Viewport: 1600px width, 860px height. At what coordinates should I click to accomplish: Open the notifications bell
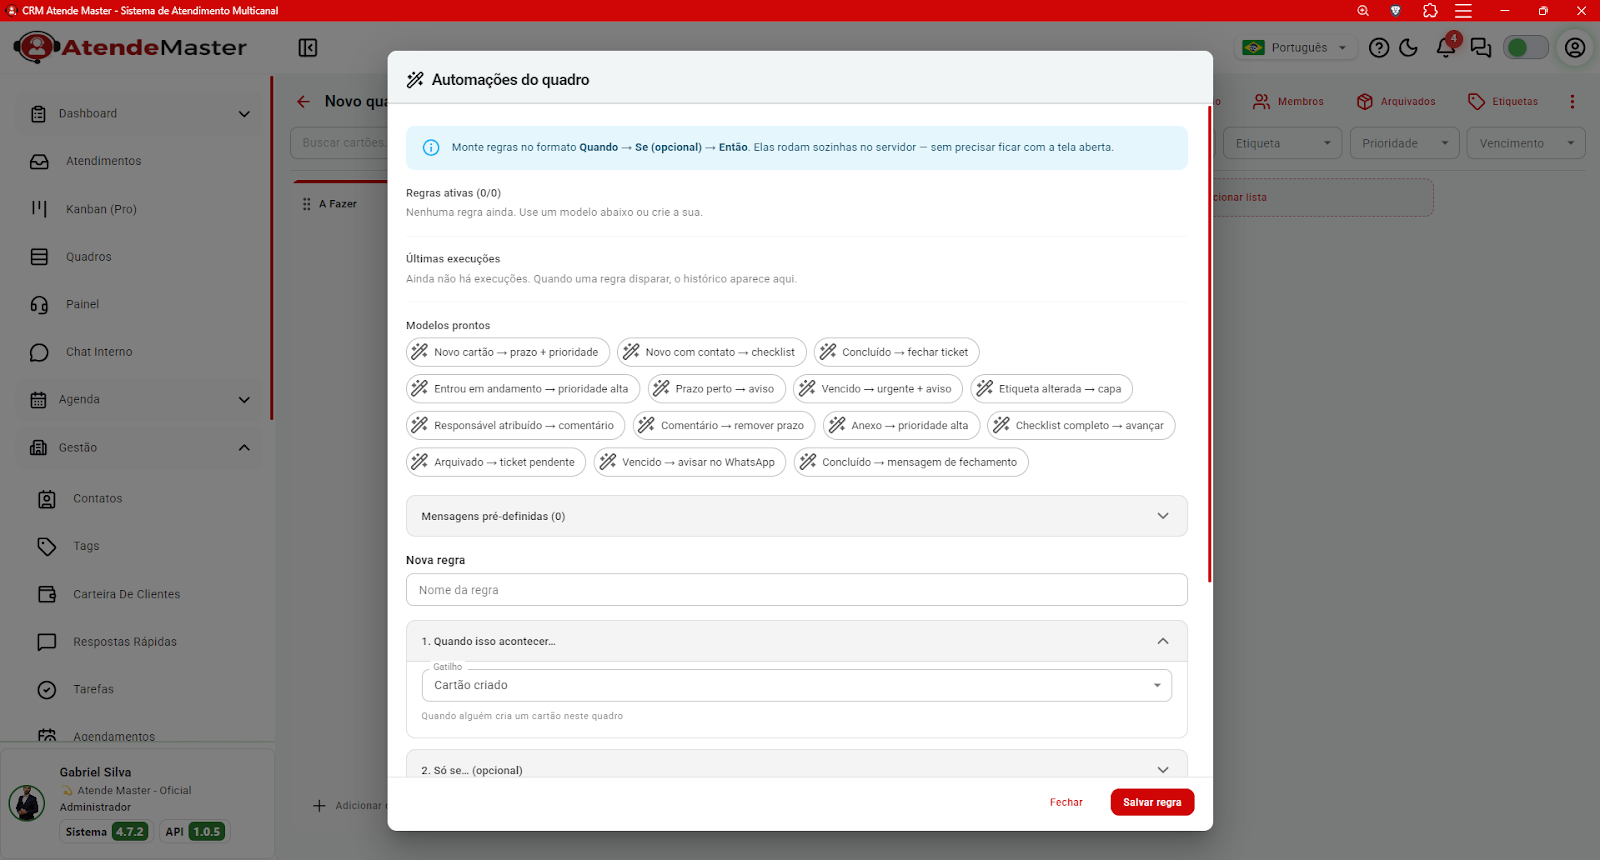tap(1446, 48)
